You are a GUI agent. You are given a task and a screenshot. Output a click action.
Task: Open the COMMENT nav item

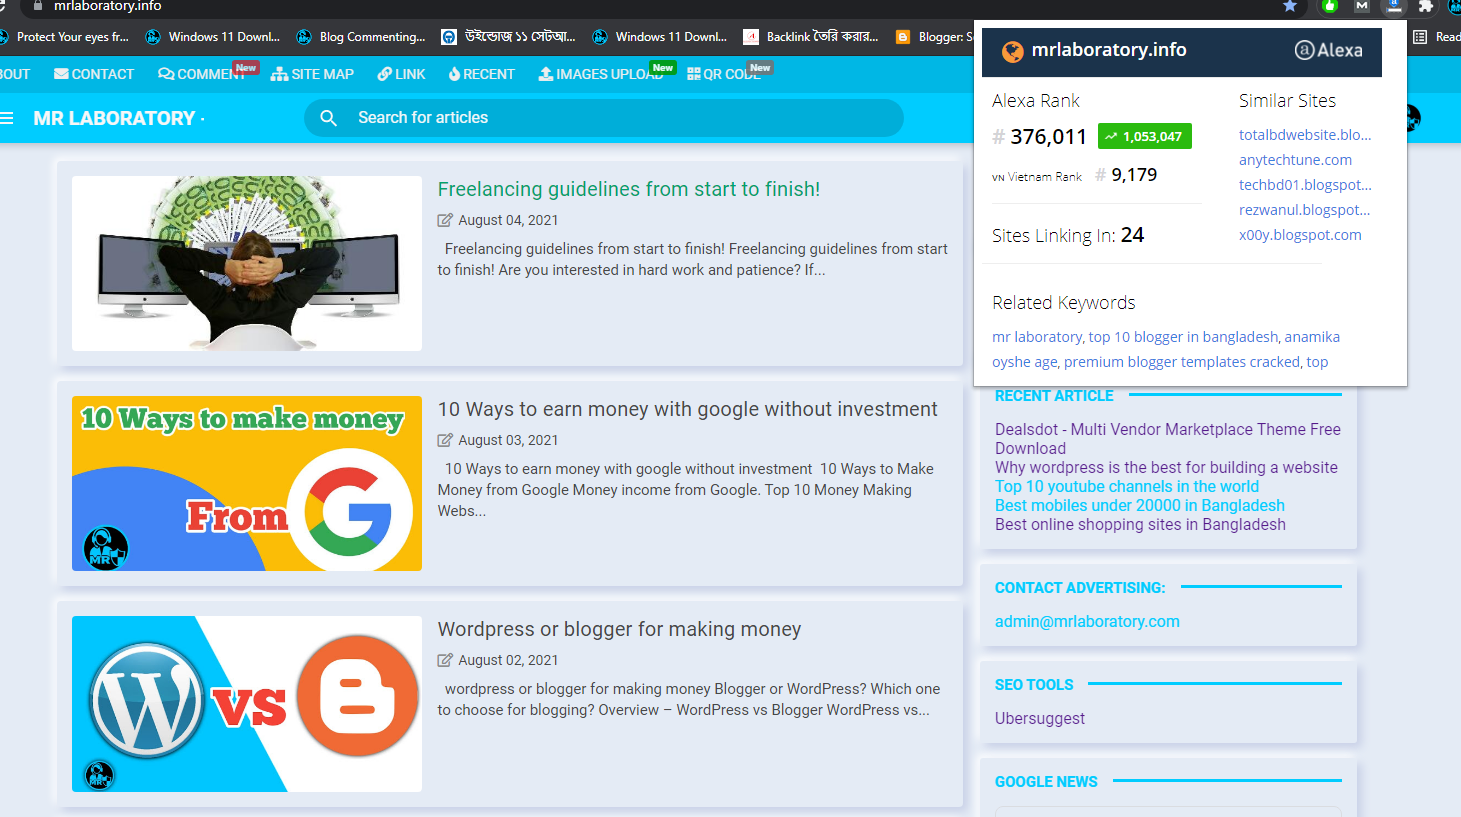pyautogui.click(x=202, y=74)
